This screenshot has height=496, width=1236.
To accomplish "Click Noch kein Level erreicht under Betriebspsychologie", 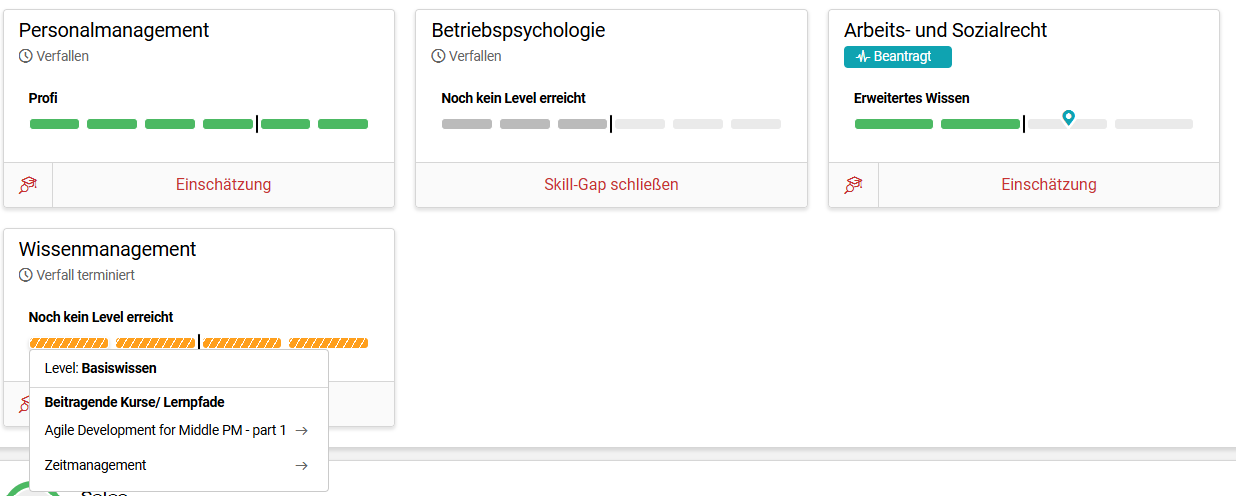I will point(513,98).
